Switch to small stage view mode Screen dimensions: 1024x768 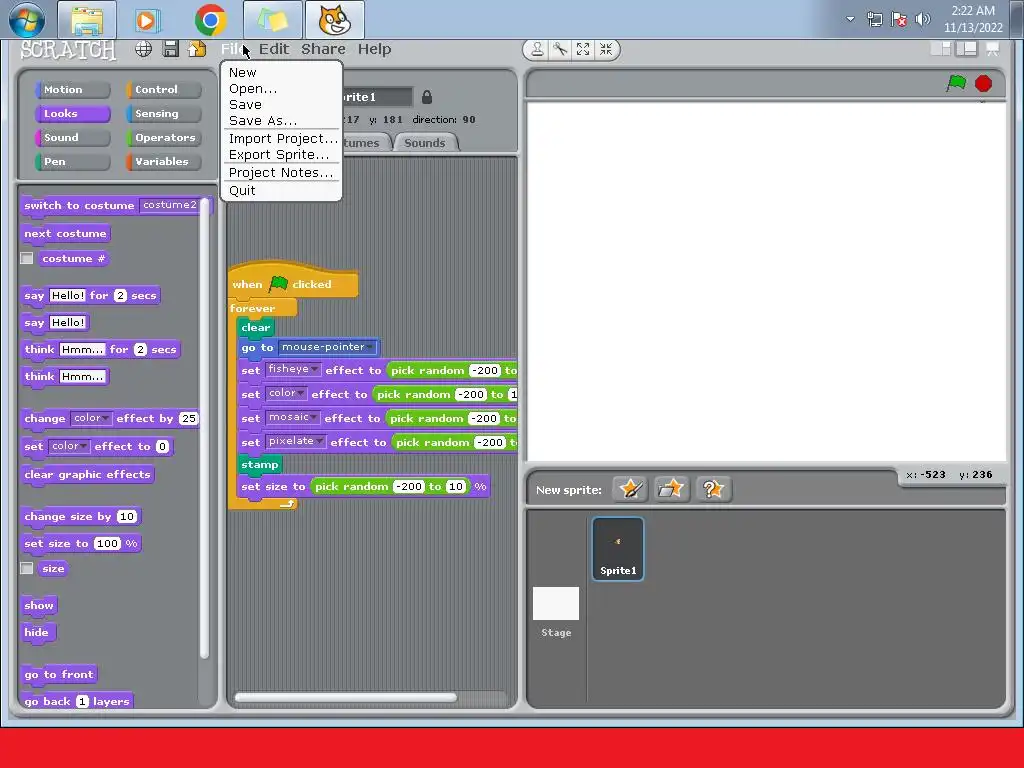[940, 49]
